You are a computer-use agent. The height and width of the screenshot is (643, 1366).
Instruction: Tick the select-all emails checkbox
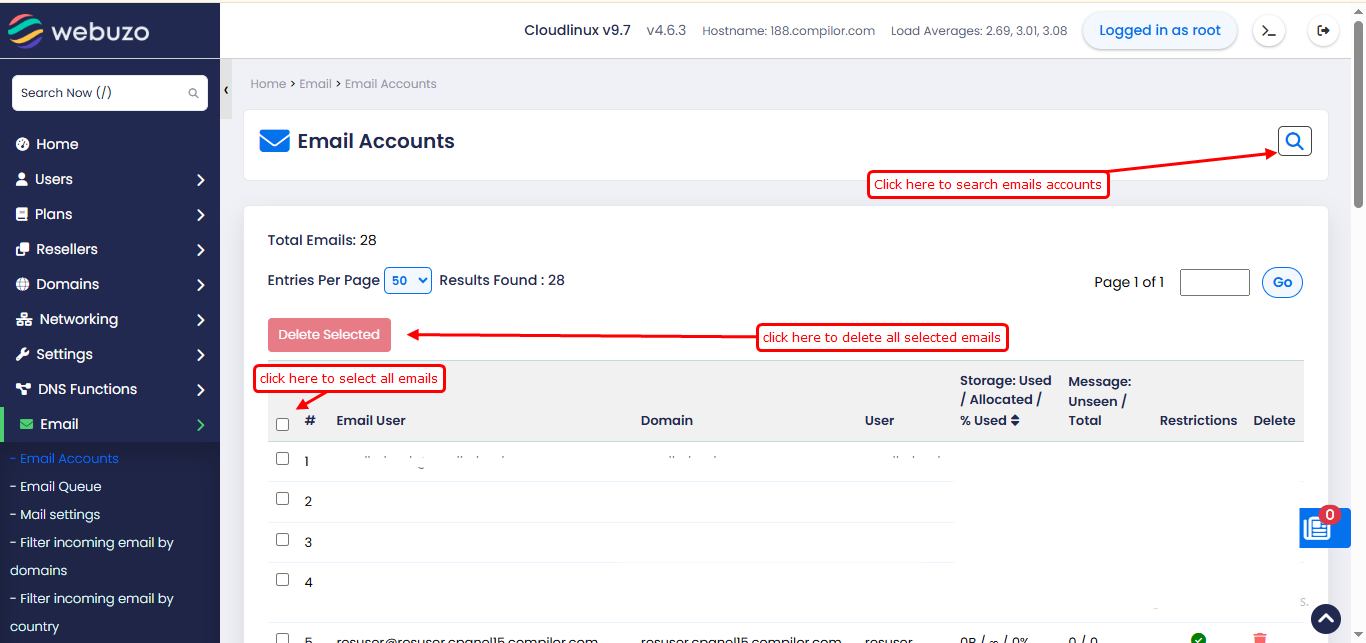(x=282, y=424)
